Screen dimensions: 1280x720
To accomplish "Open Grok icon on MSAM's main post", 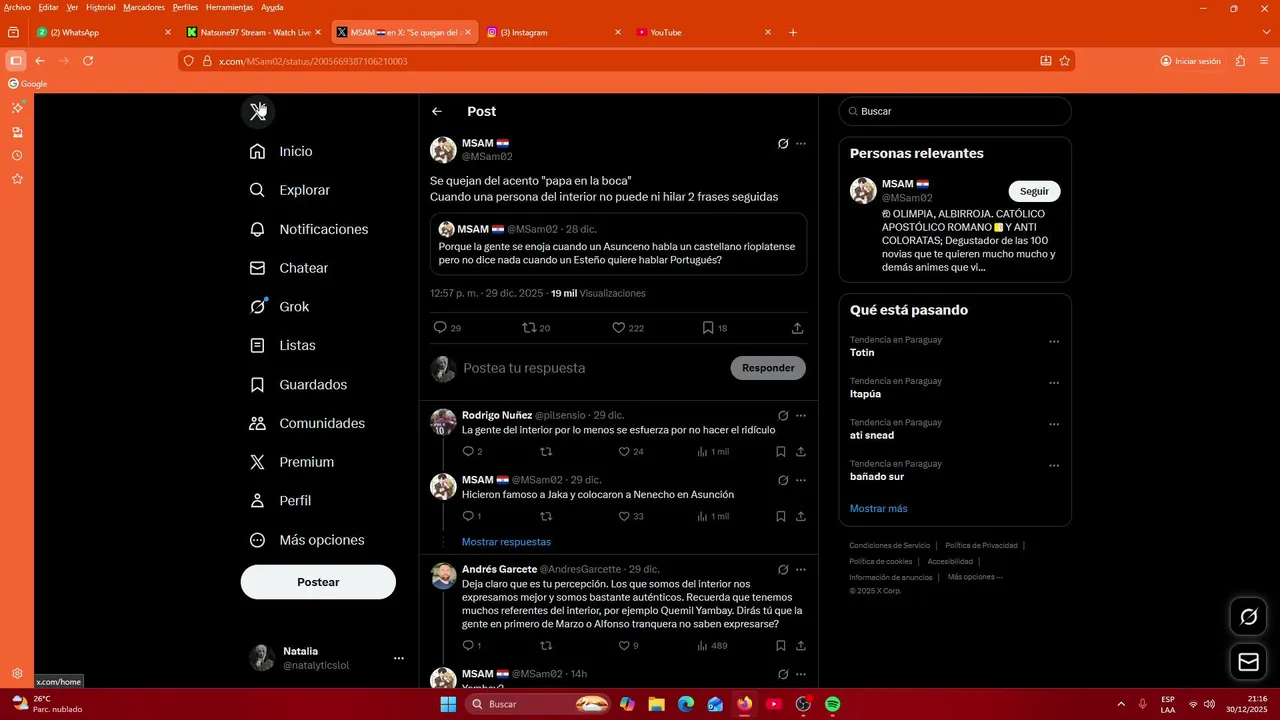I will (x=783, y=144).
